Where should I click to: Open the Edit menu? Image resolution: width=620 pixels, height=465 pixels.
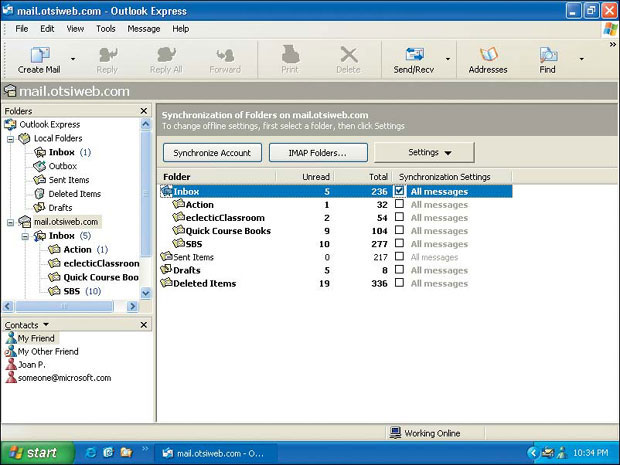47,29
